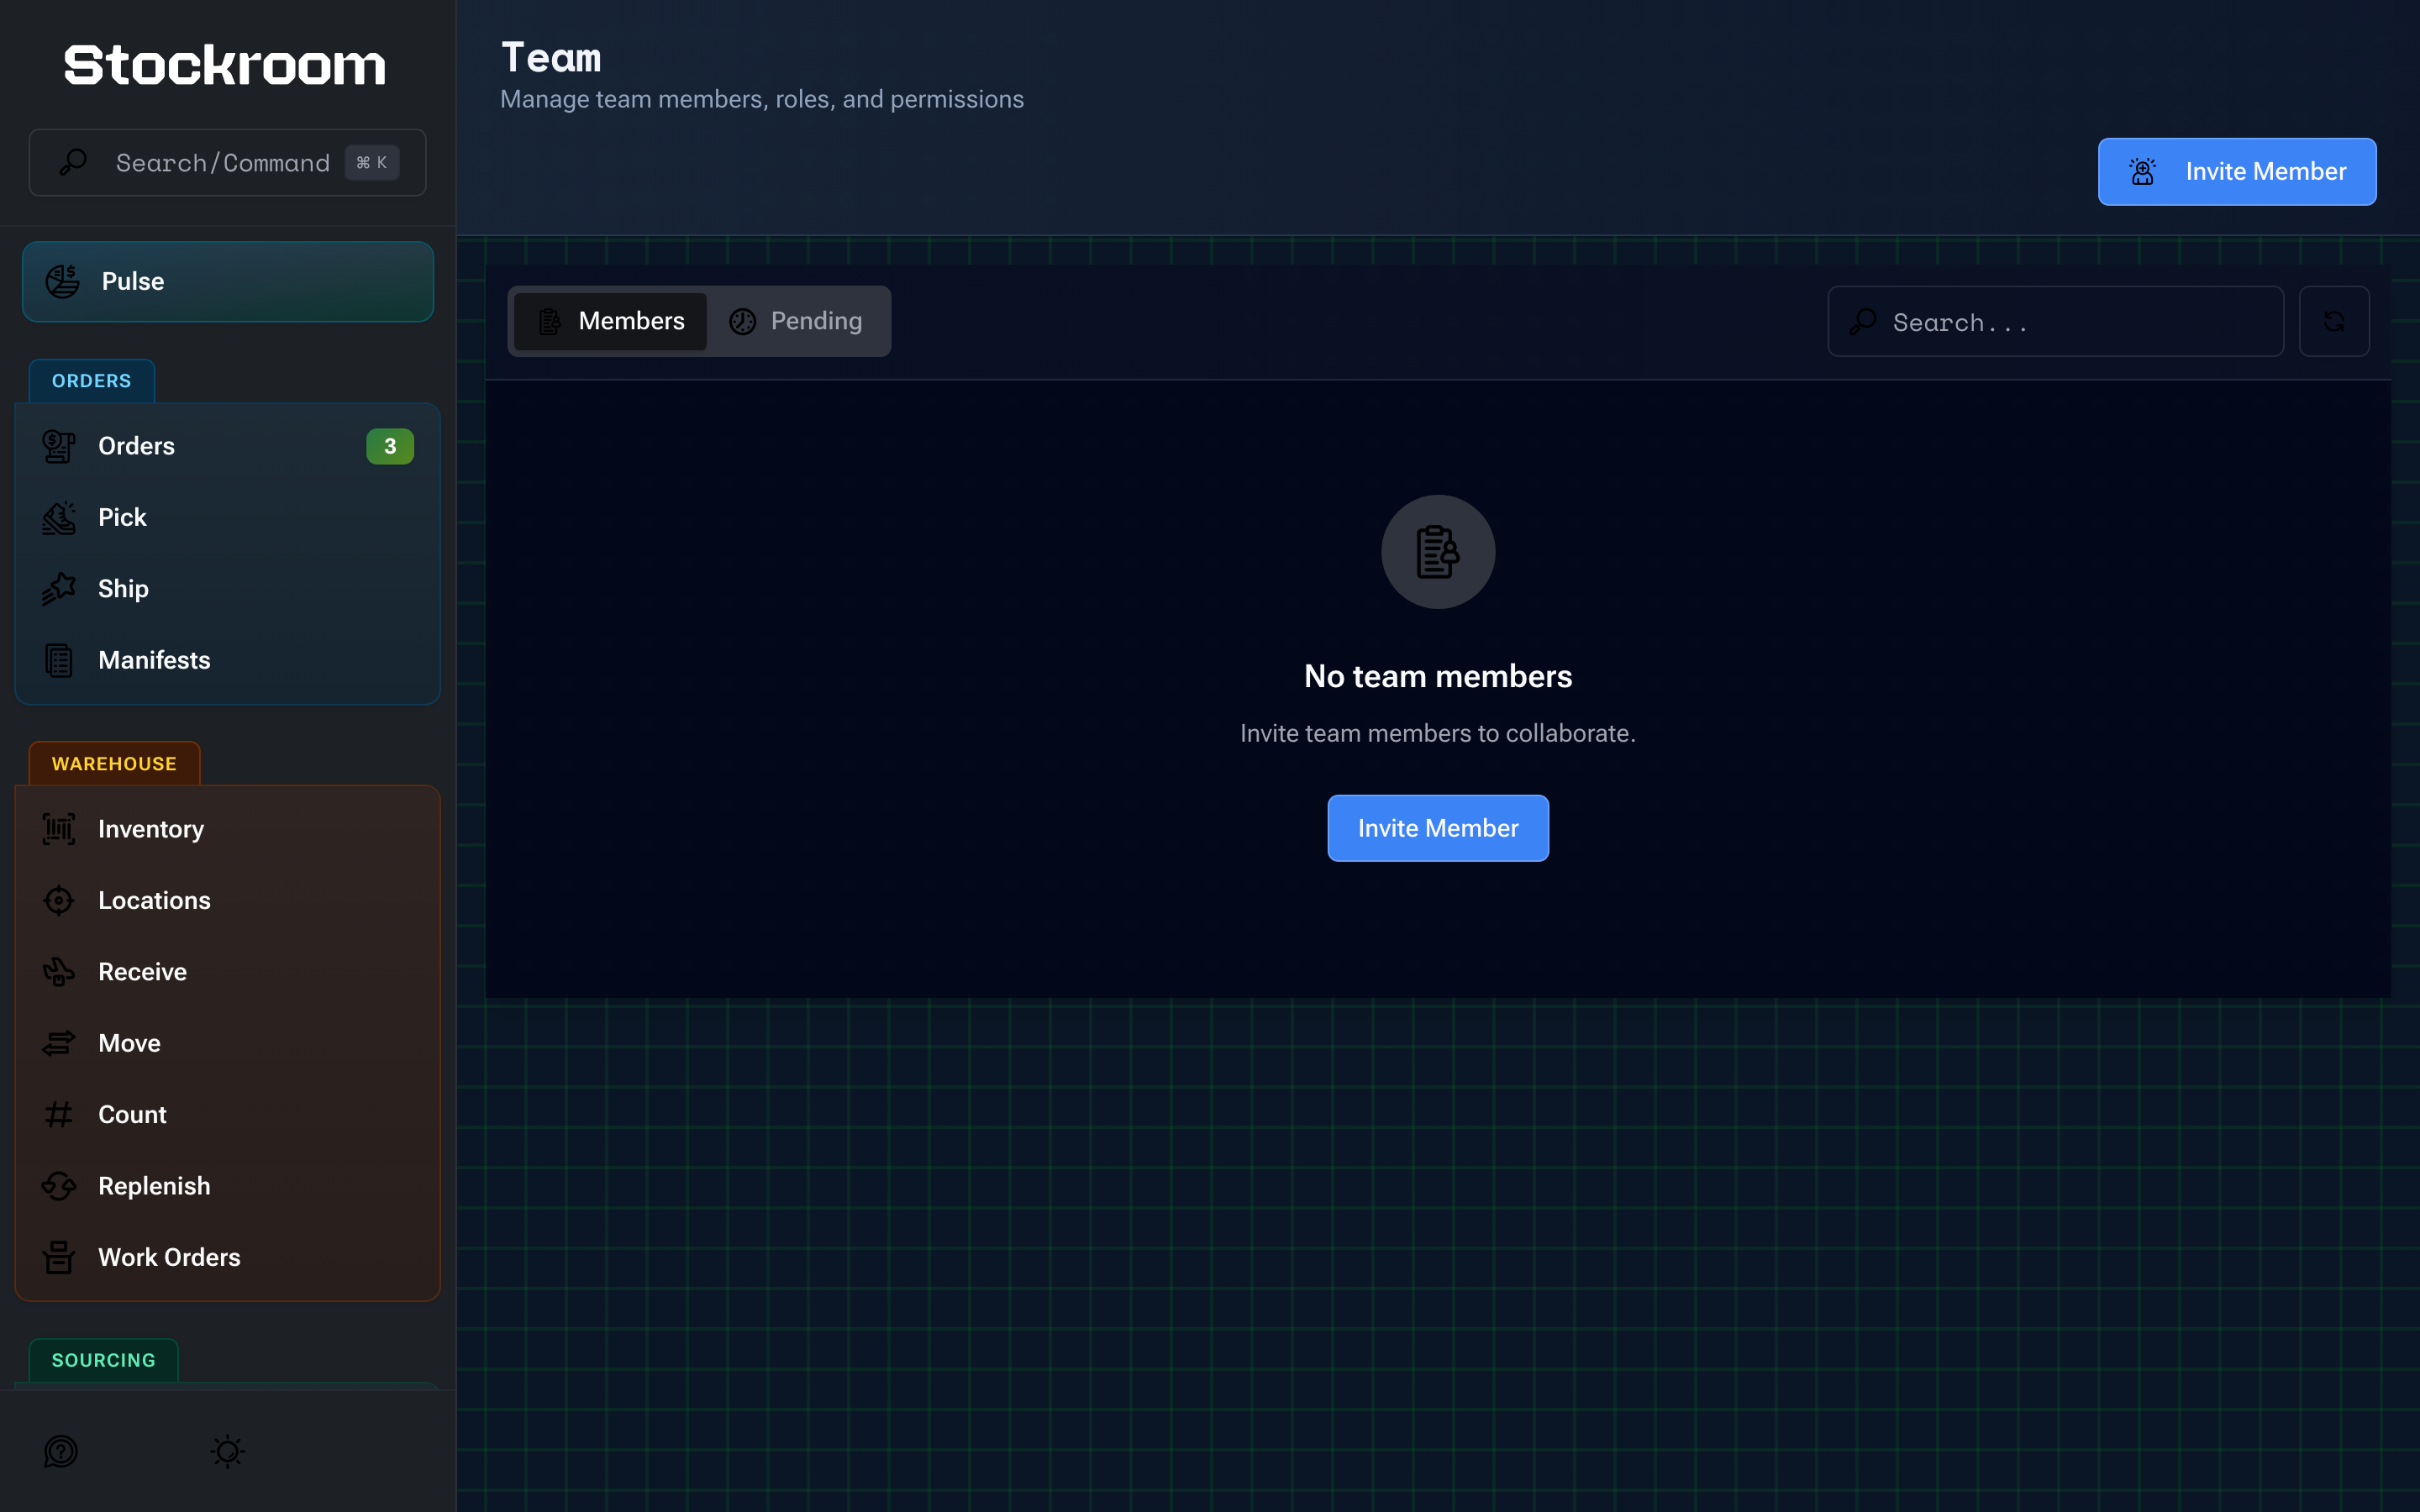Click the Move arrows icon

(x=59, y=1043)
